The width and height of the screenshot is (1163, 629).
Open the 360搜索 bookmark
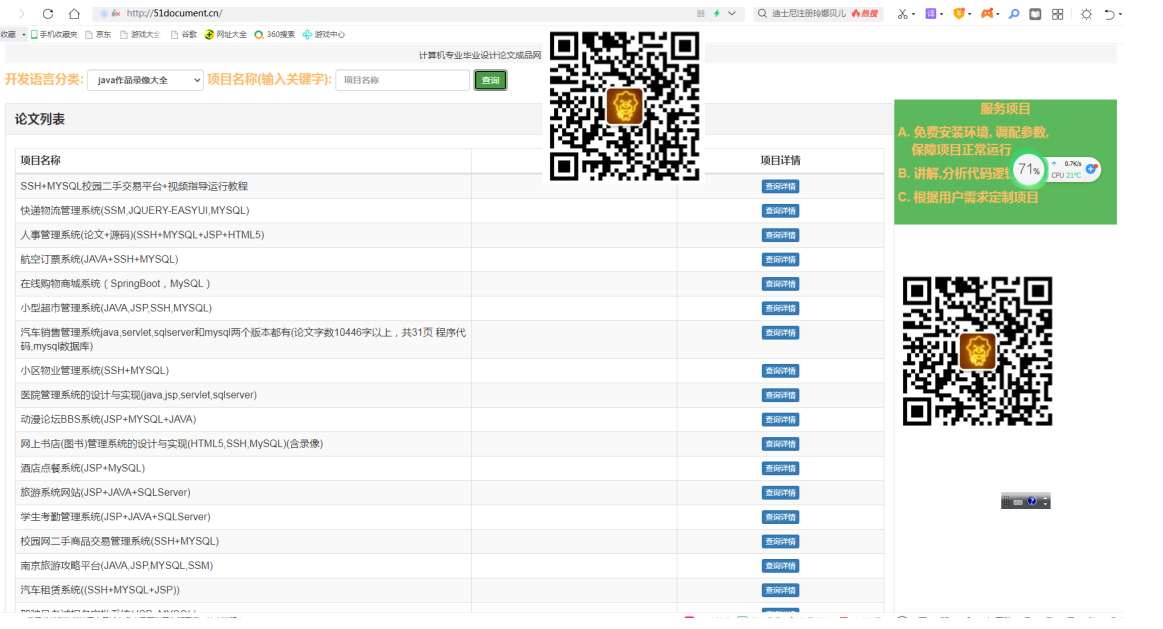(x=274, y=34)
